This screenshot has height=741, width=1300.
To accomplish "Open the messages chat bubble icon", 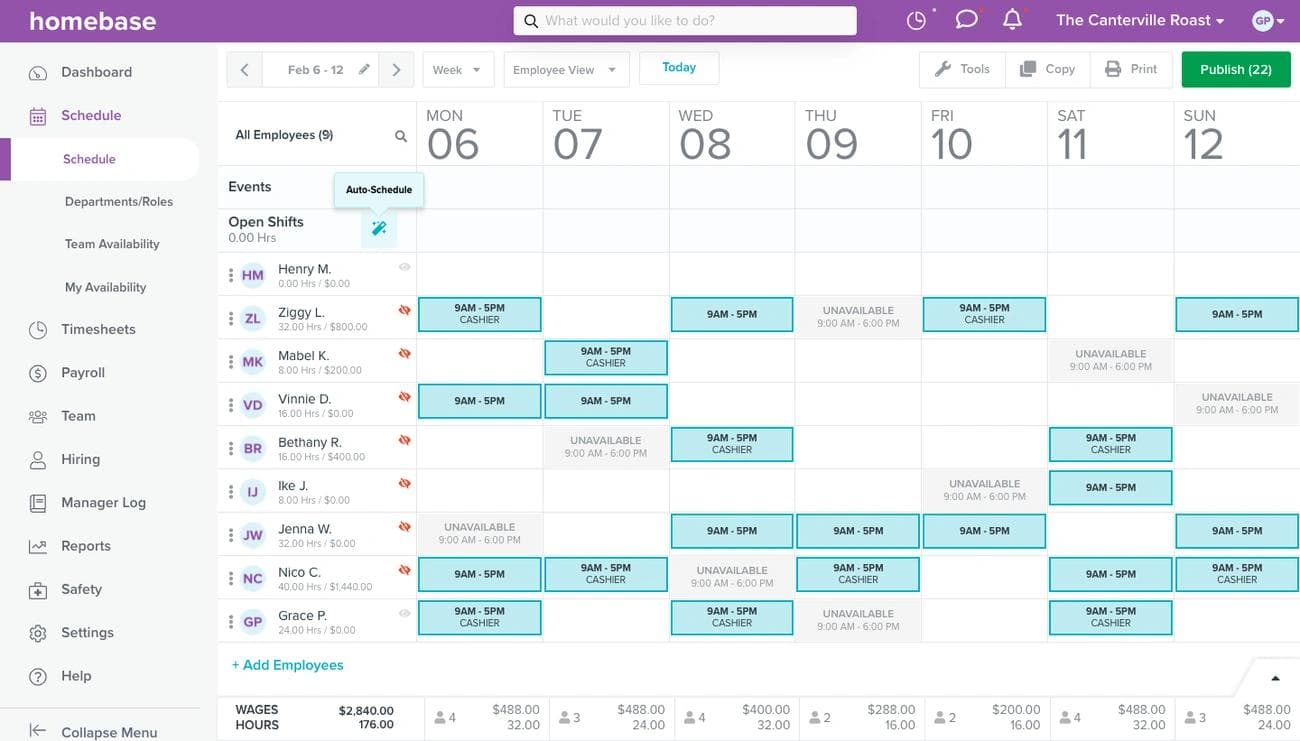I will point(966,20).
